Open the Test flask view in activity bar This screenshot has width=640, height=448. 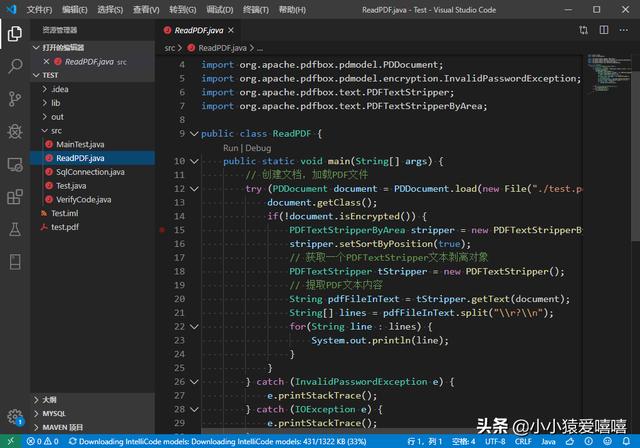tap(15, 229)
